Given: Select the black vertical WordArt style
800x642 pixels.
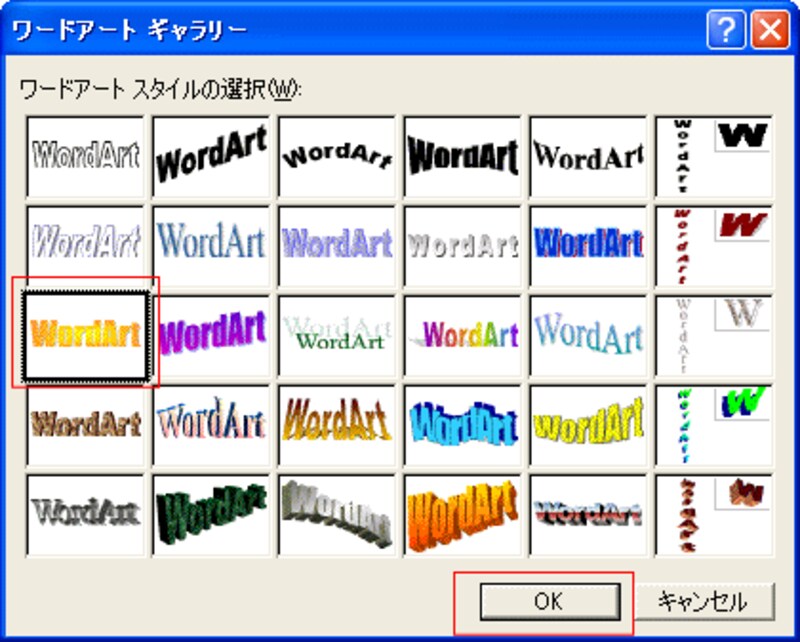Looking at the screenshot, I should click(x=714, y=156).
